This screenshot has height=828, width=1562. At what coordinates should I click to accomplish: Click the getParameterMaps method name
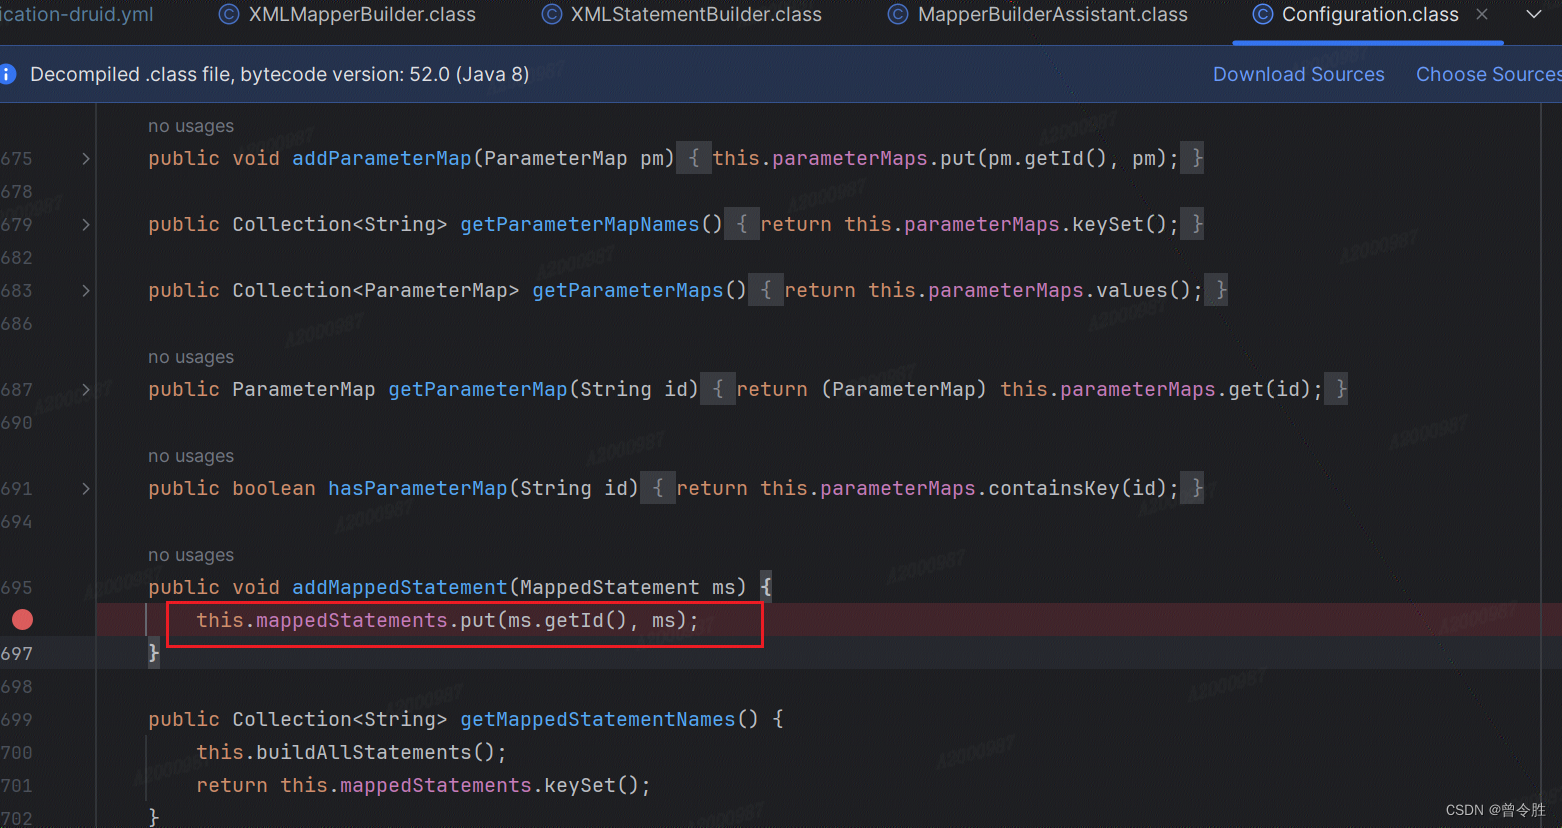point(627,290)
